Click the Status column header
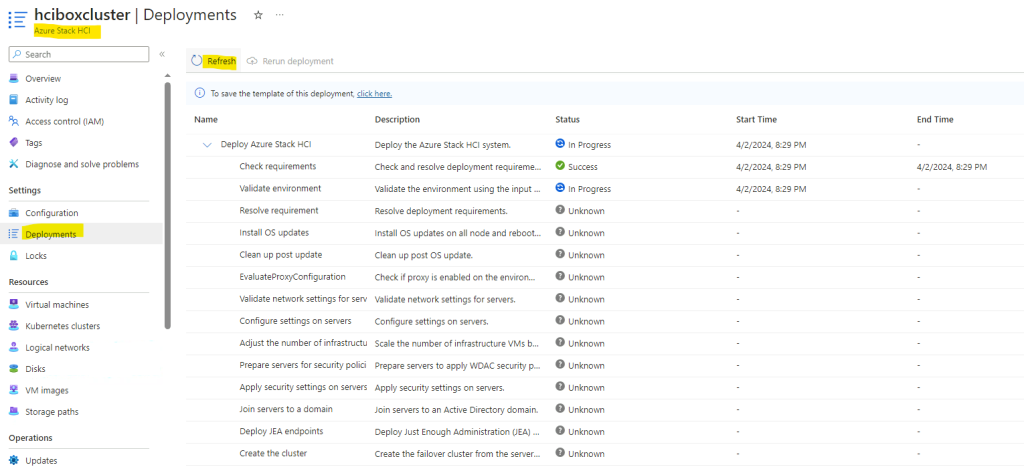Viewport: 1024px width, 469px height. [x=568, y=120]
